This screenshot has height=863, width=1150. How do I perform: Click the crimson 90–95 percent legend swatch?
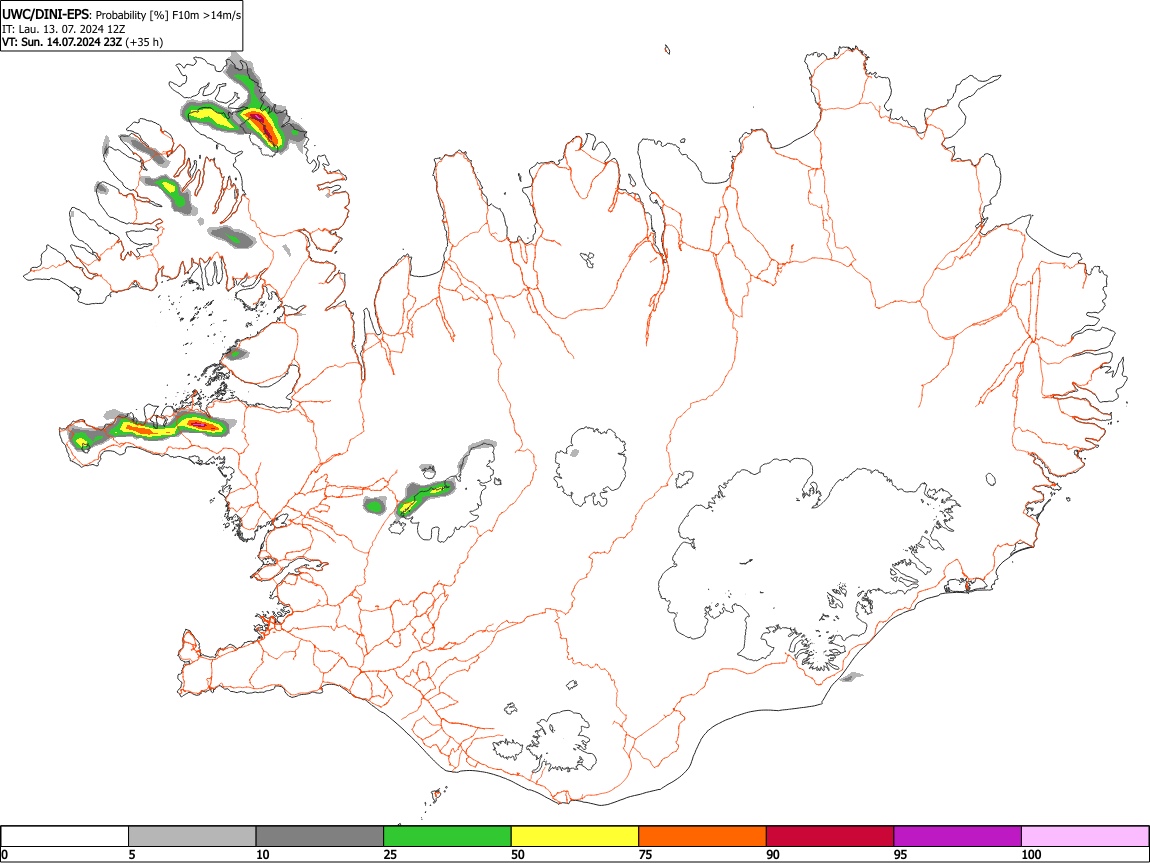tap(830, 836)
